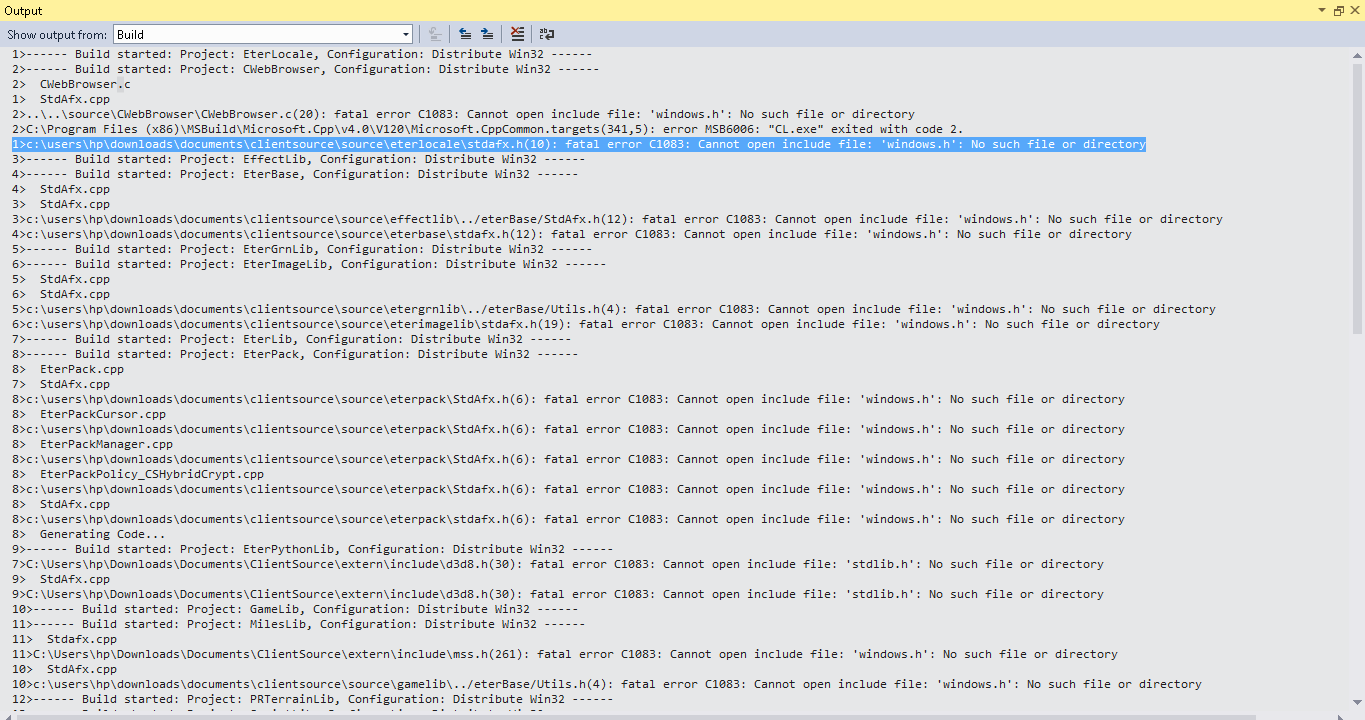Select 'Build started: Project: EterPythonLib' line

(312, 549)
